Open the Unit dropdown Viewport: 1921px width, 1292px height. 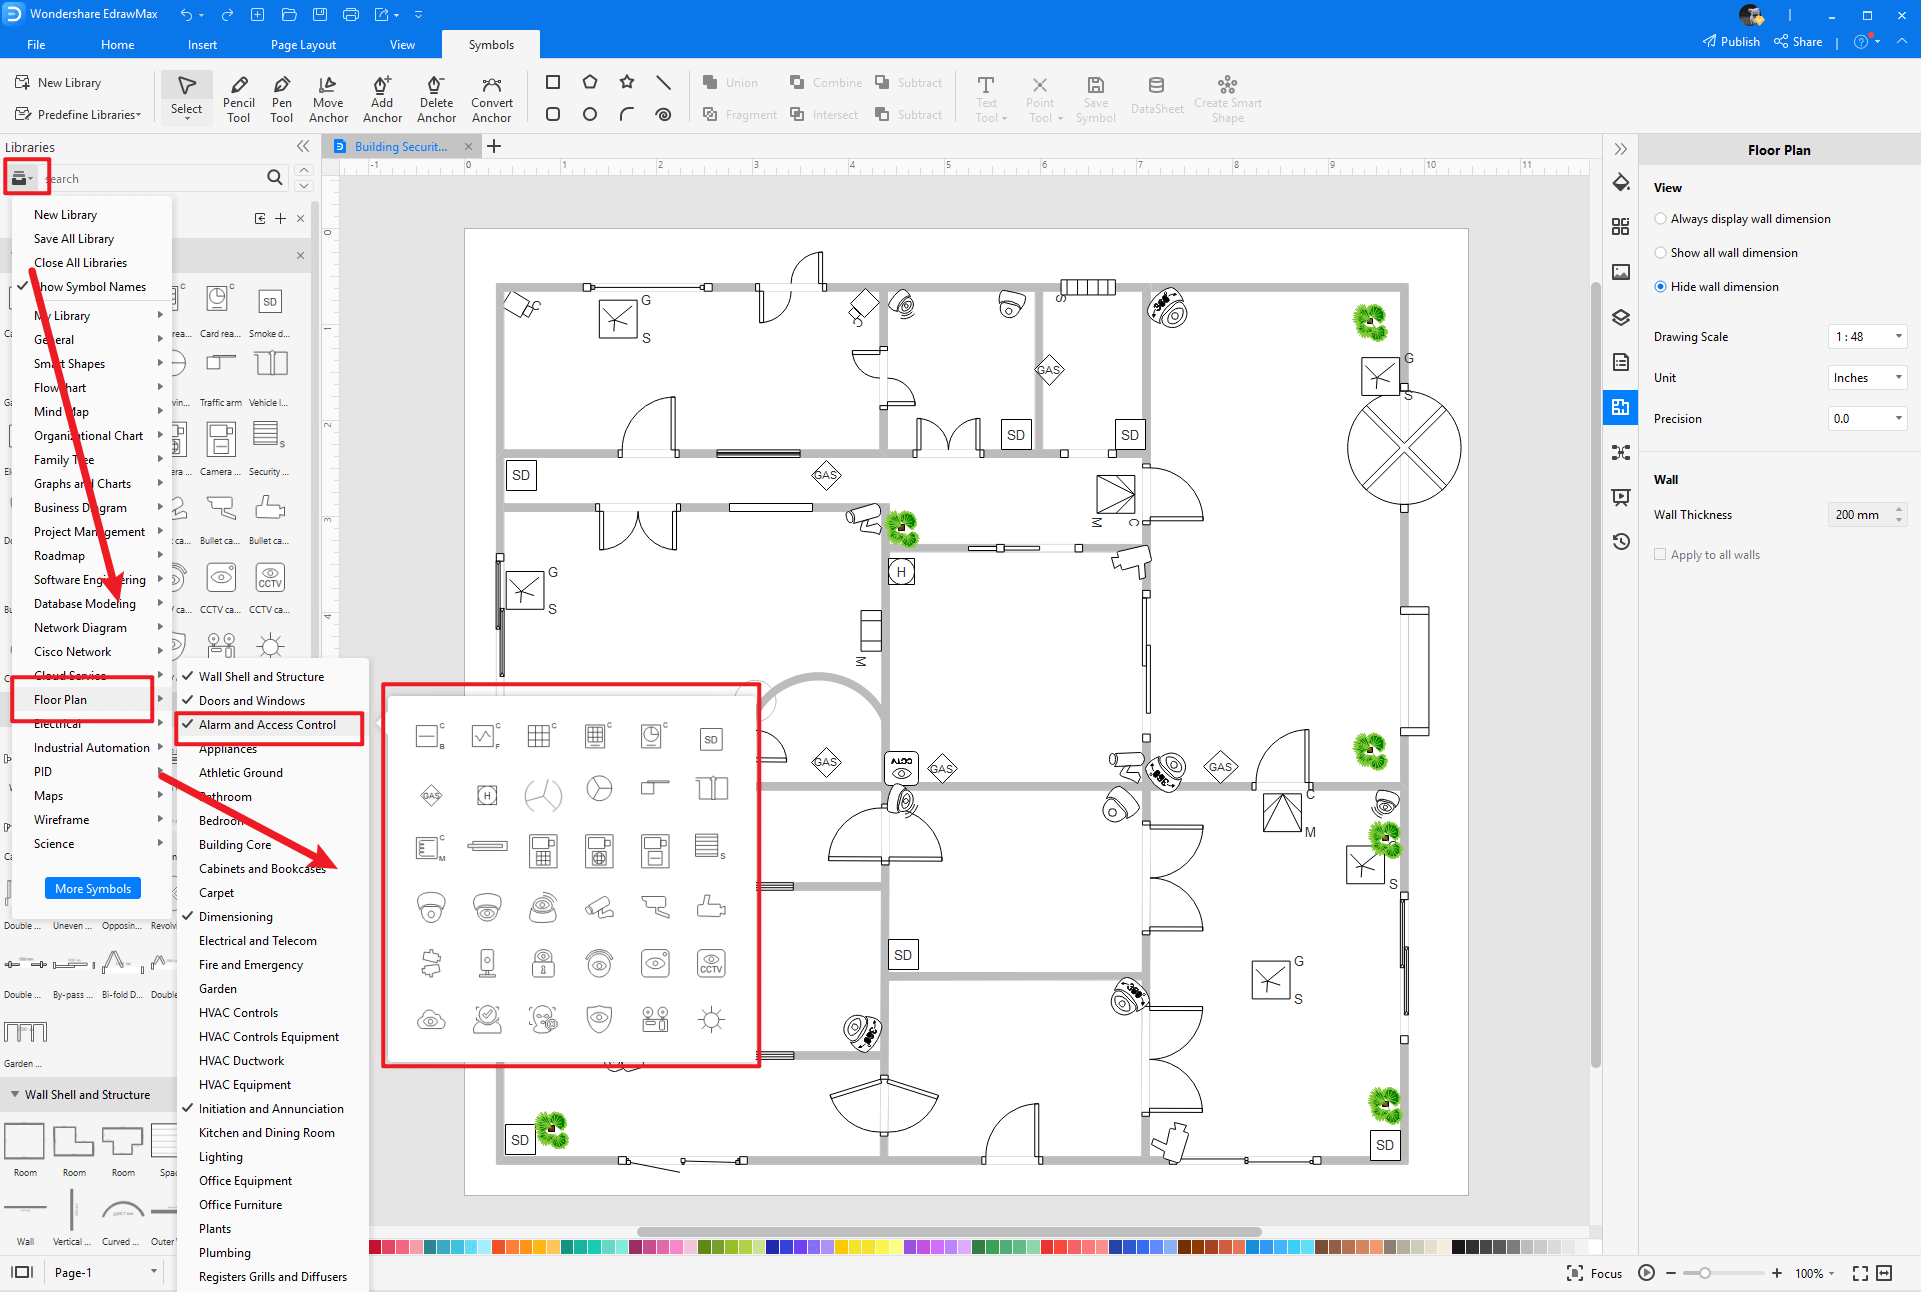[1867, 378]
